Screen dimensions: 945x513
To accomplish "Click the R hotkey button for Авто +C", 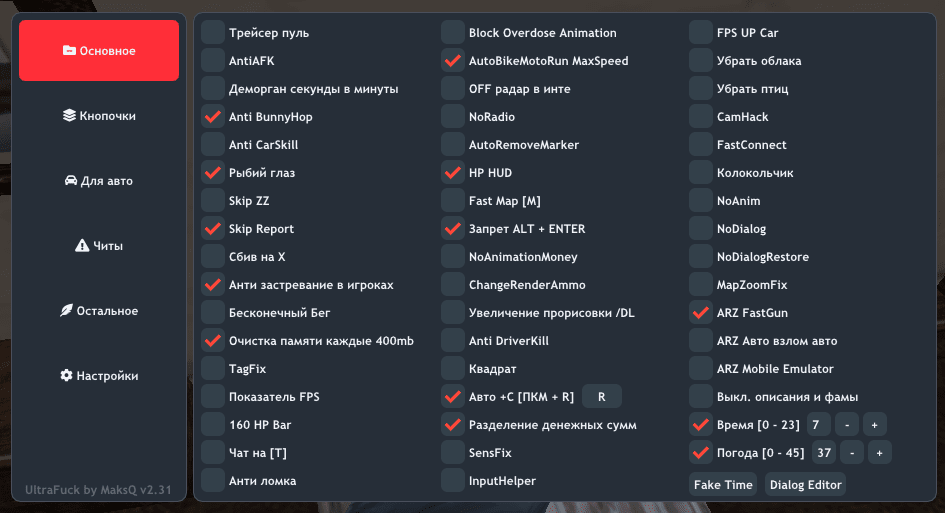I will (x=601, y=397).
